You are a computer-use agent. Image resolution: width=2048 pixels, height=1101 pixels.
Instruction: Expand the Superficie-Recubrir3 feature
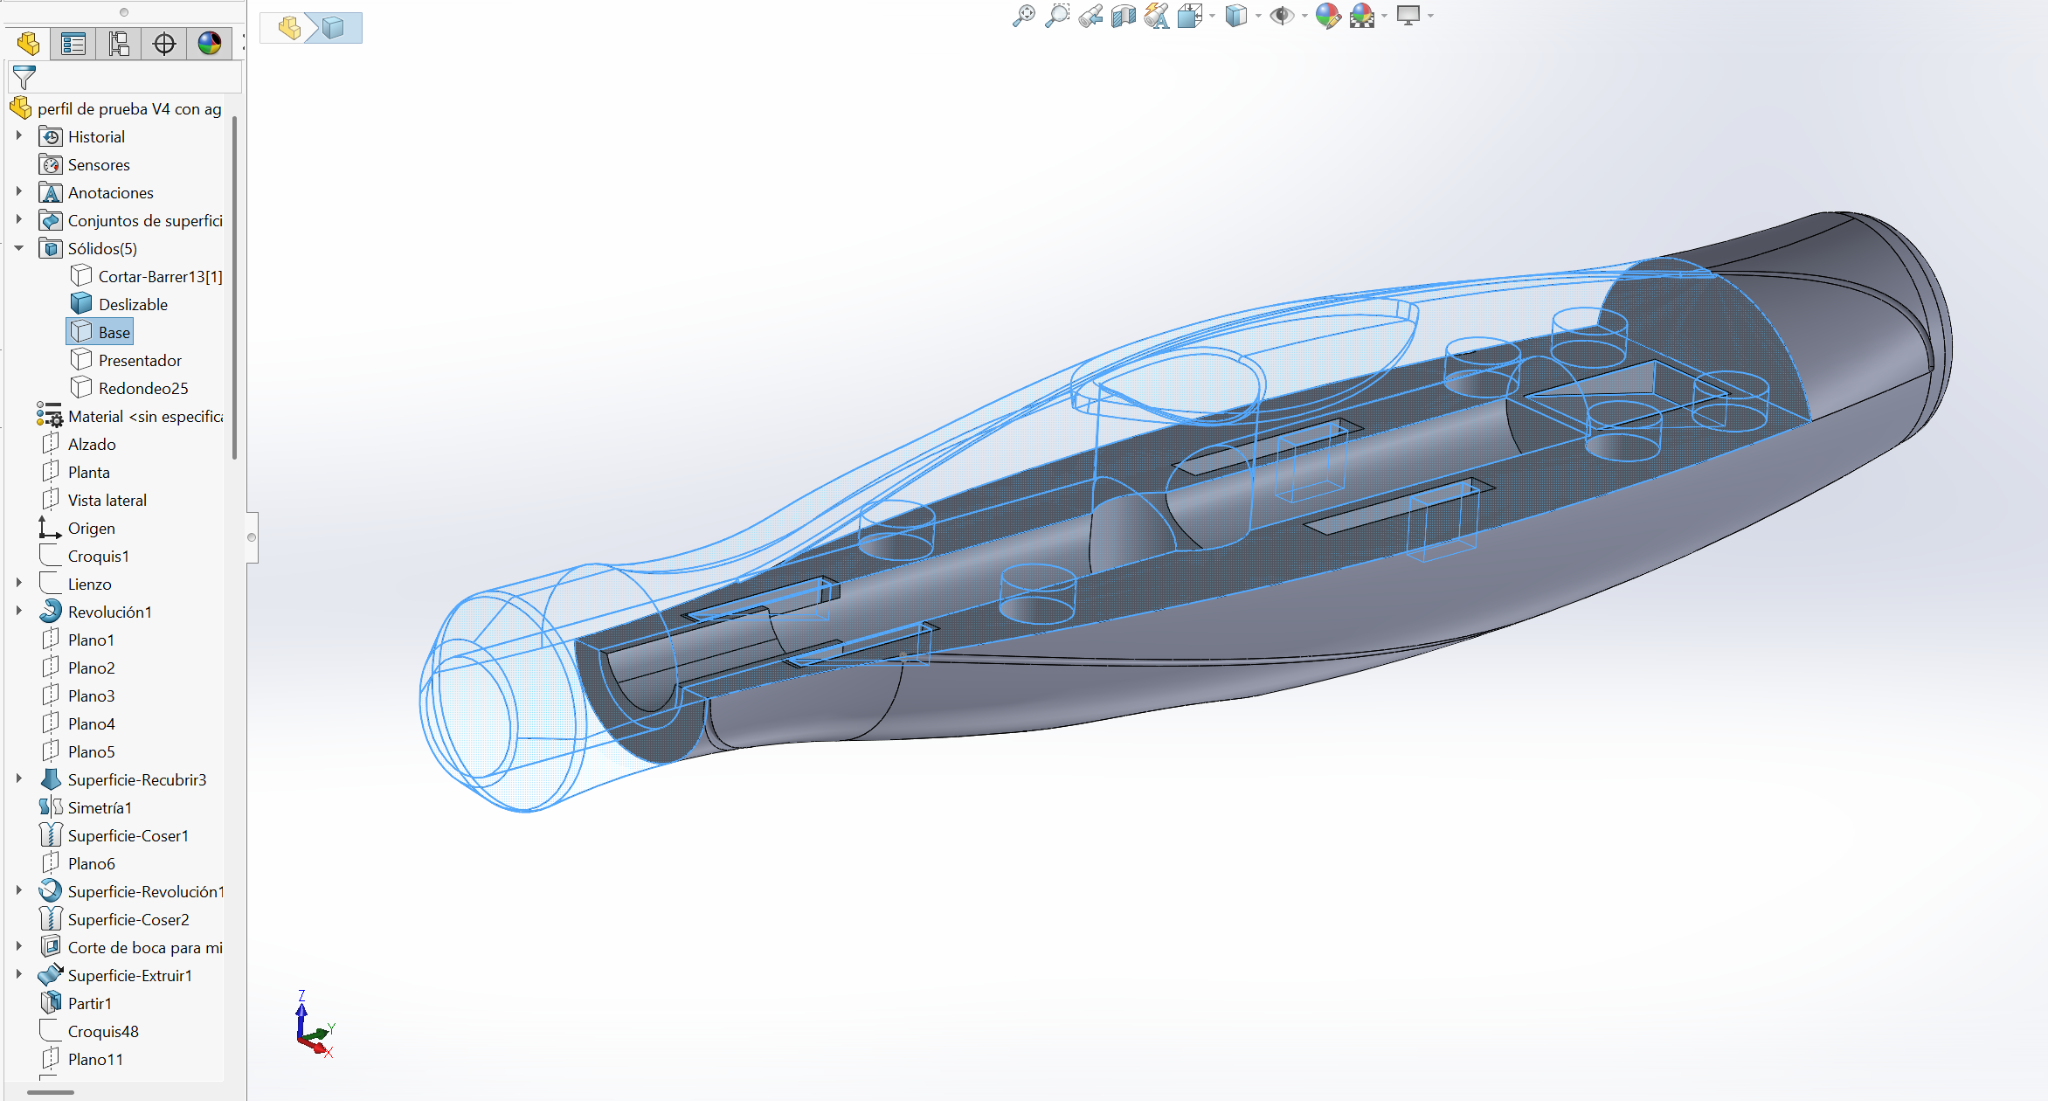pyautogui.click(x=19, y=779)
